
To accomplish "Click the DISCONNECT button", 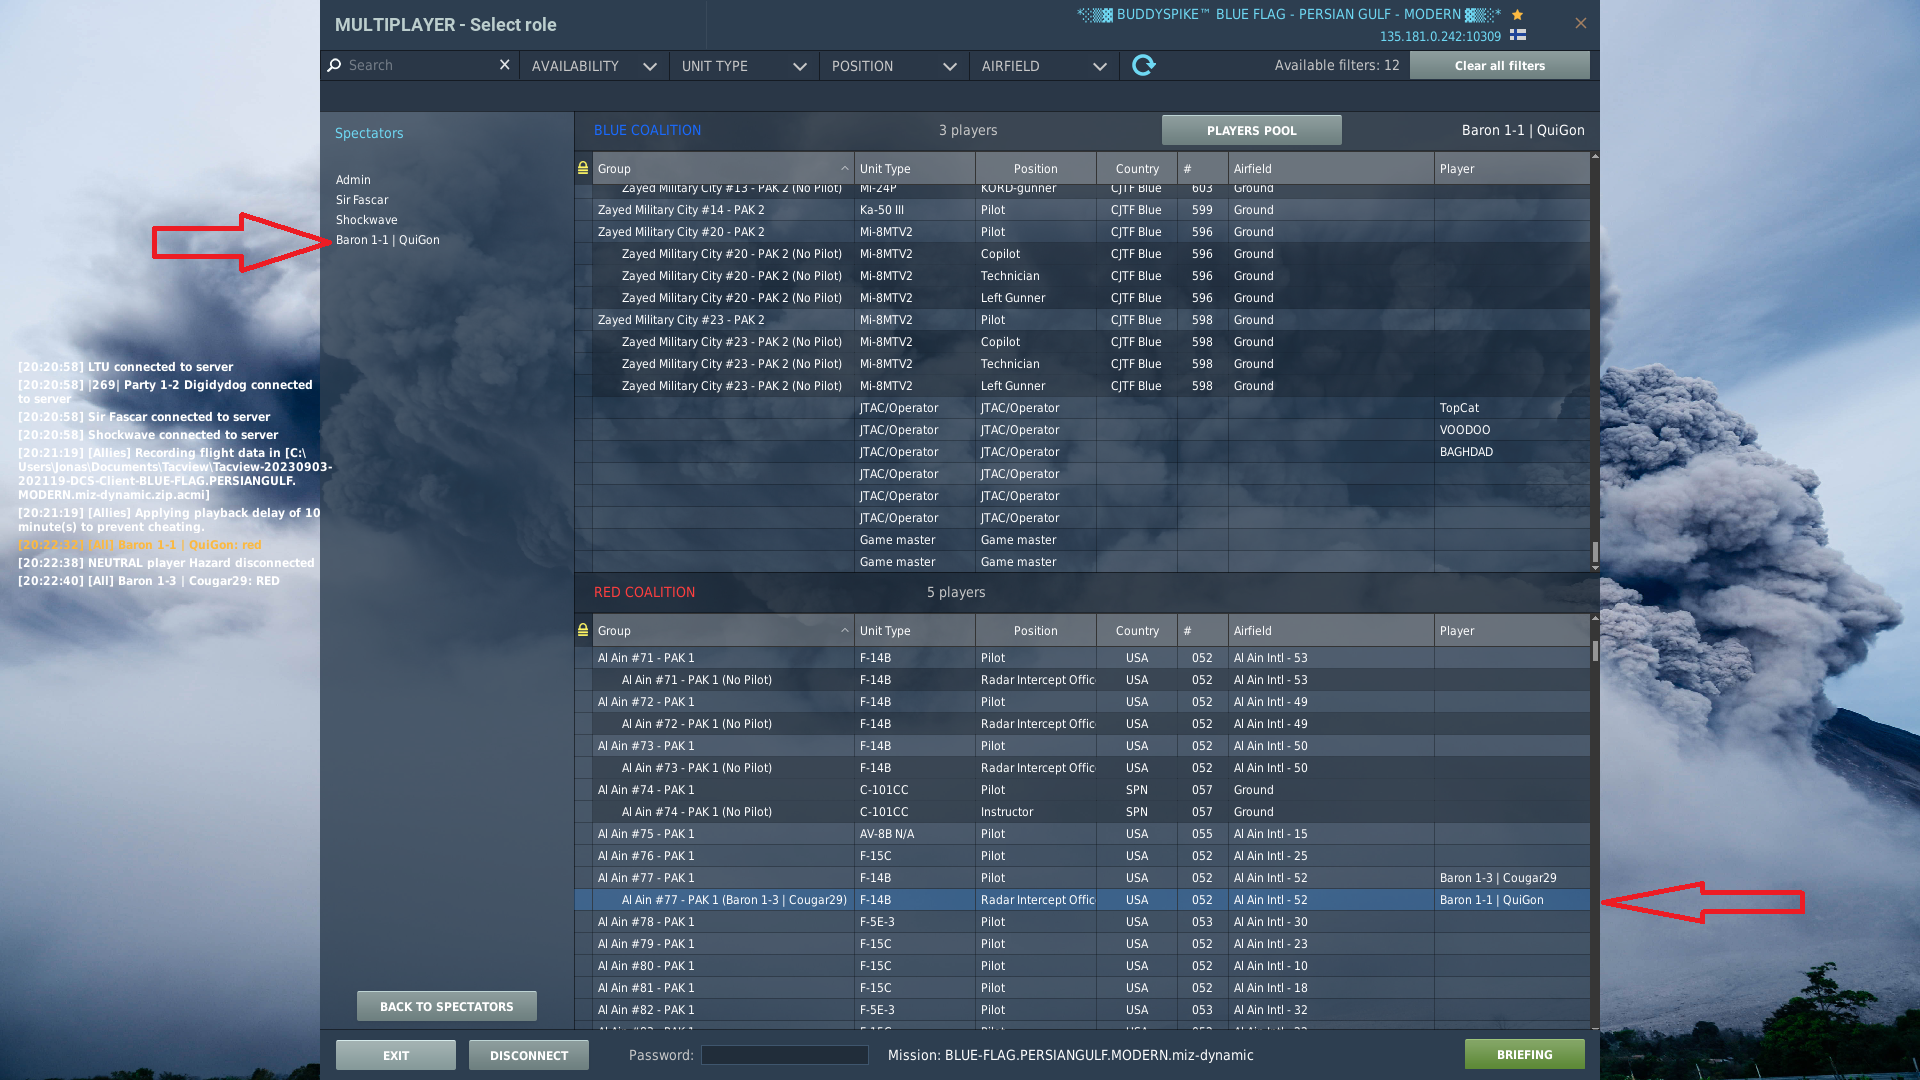I will [529, 1055].
